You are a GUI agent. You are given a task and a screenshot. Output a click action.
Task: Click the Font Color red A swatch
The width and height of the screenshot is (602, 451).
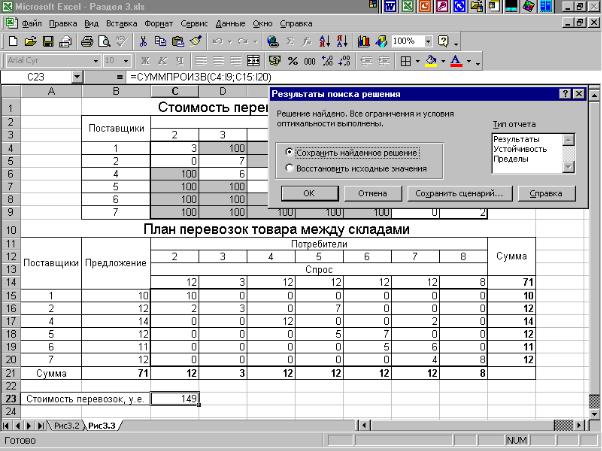coord(456,61)
